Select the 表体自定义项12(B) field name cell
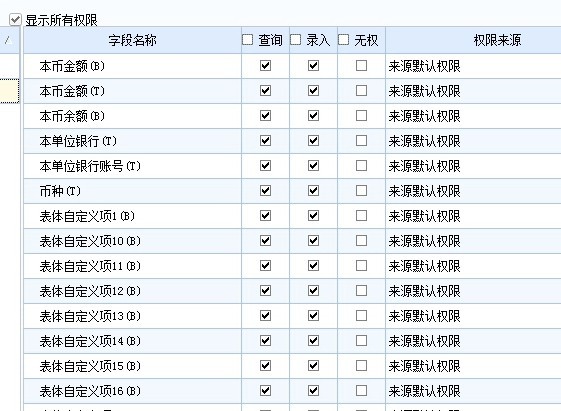The height and width of the screenshot is (411, 561). [133, 291]
